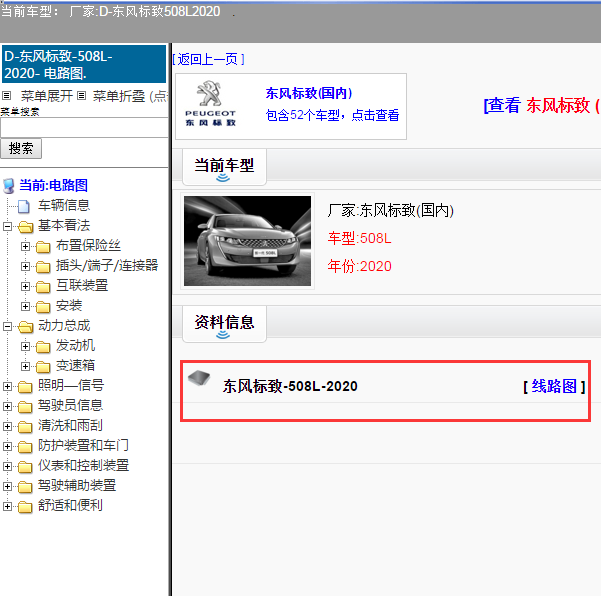Click the folder icon for 互联装置
The image size is (601, 596).
click(x=43, y=287)
